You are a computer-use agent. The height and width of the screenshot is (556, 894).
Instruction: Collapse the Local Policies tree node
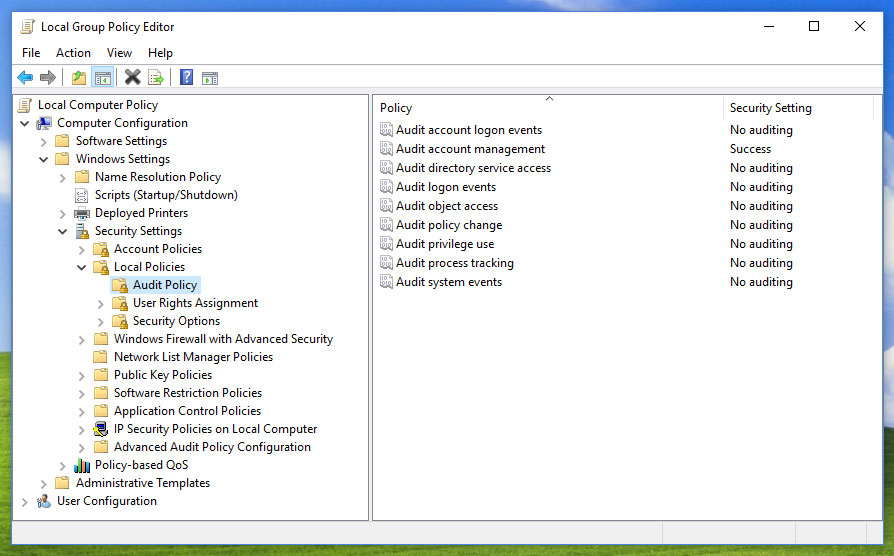point(82,268)
